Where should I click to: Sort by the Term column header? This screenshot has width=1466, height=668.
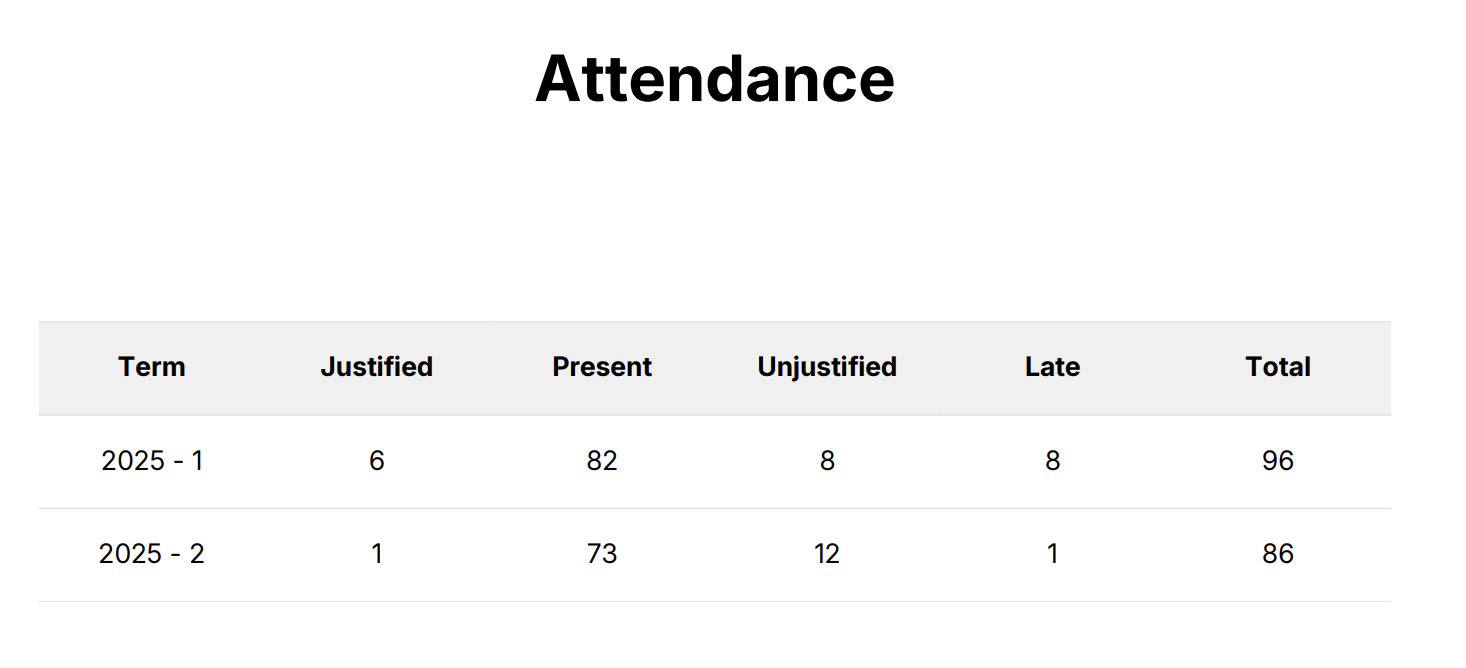[152, 367]
